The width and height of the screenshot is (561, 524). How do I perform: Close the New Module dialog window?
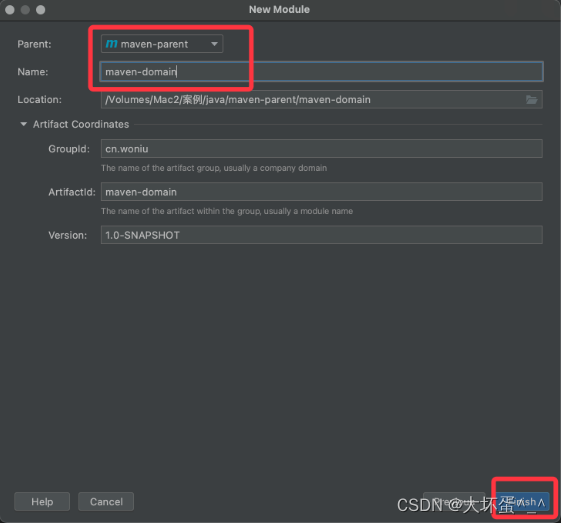click(10, 10)
